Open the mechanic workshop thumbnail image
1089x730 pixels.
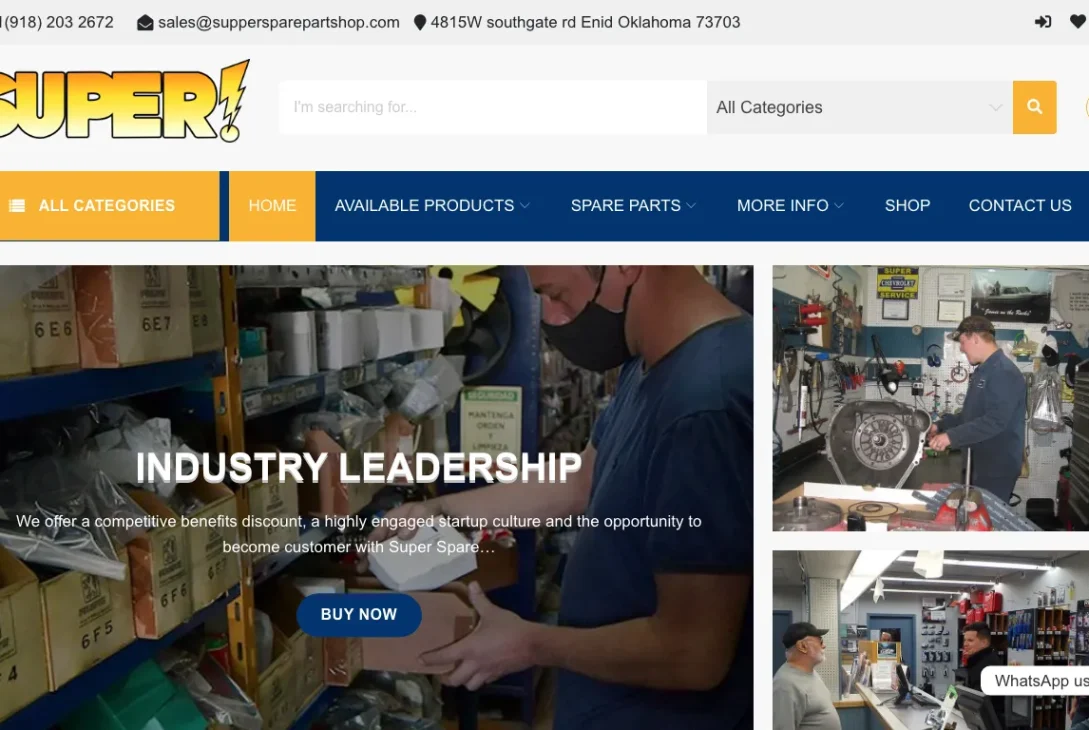[x=931, y=398]
